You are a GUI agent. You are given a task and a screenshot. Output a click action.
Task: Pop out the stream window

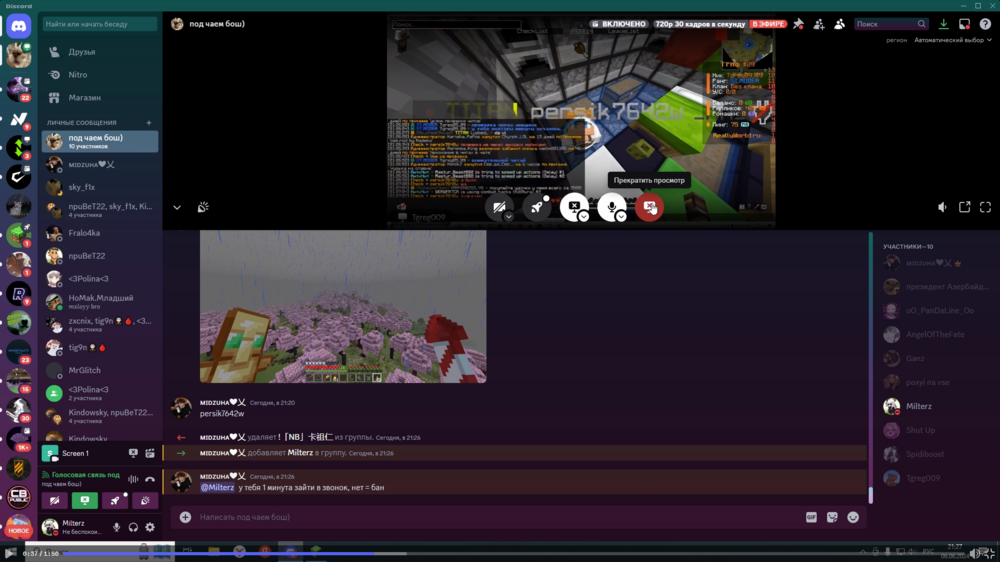964,207
